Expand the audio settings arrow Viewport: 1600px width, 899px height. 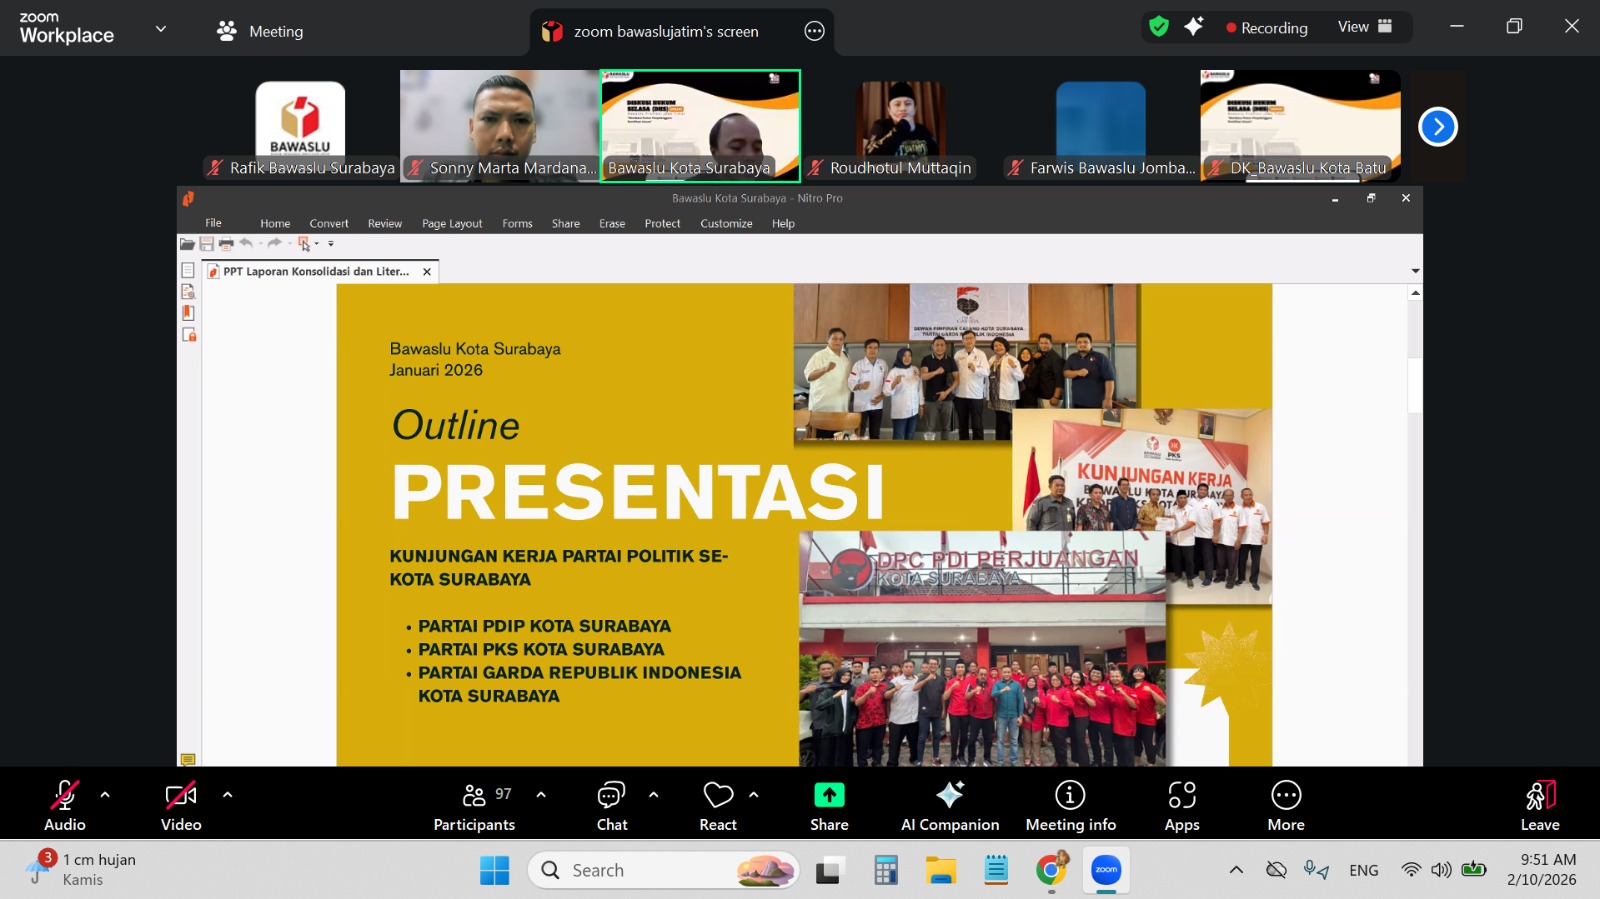pos(105,795)
